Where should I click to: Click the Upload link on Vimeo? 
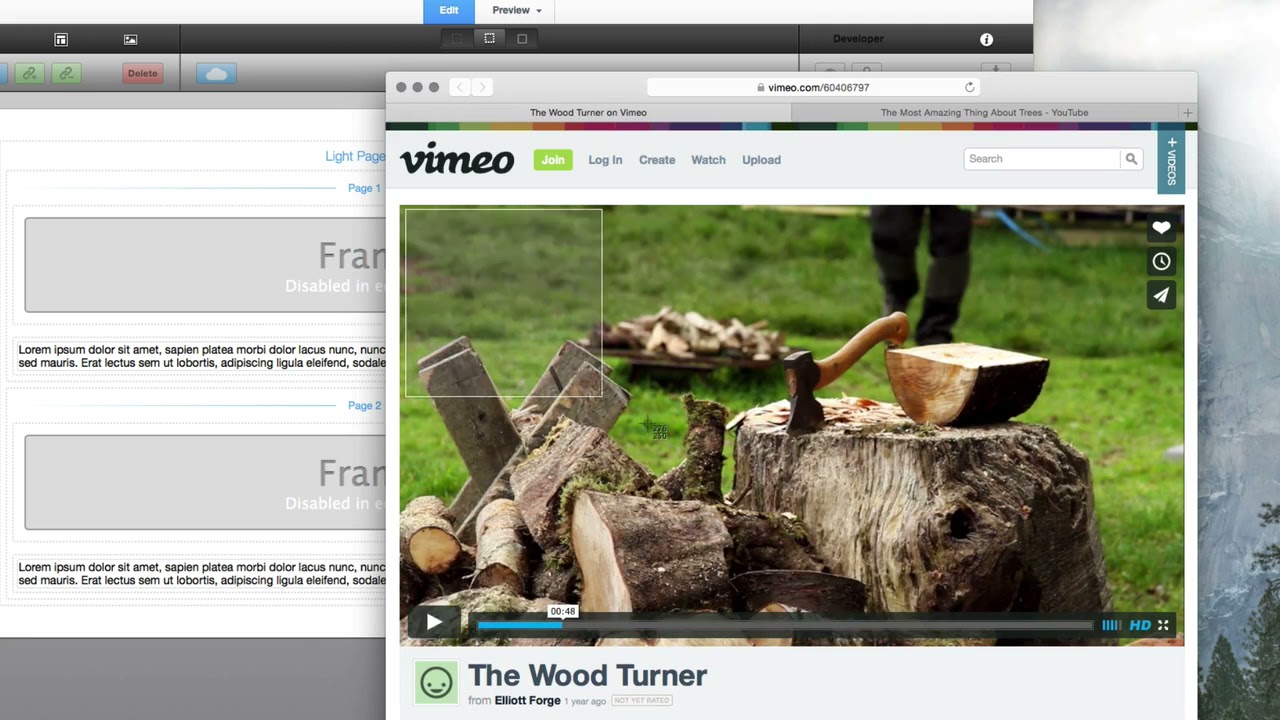point(761,160)
